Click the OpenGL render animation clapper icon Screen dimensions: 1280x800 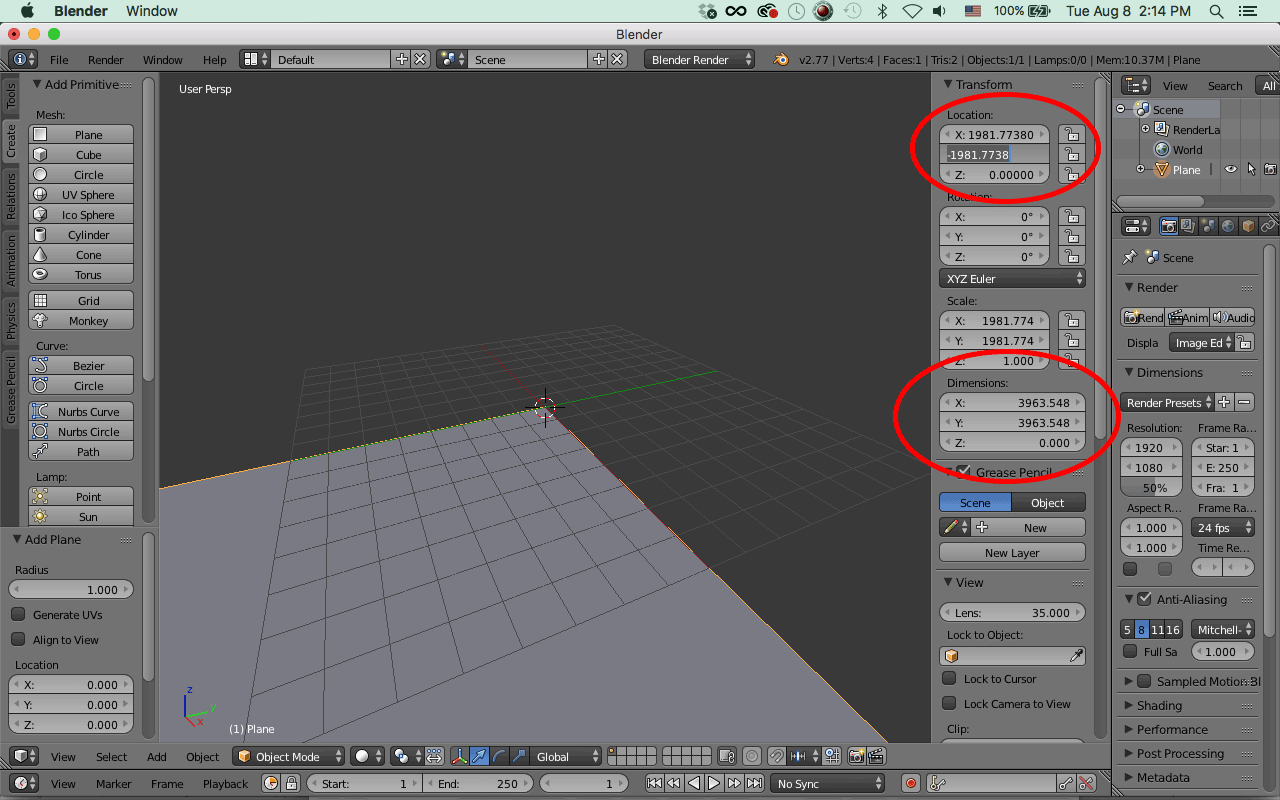(x=876, y=756)
